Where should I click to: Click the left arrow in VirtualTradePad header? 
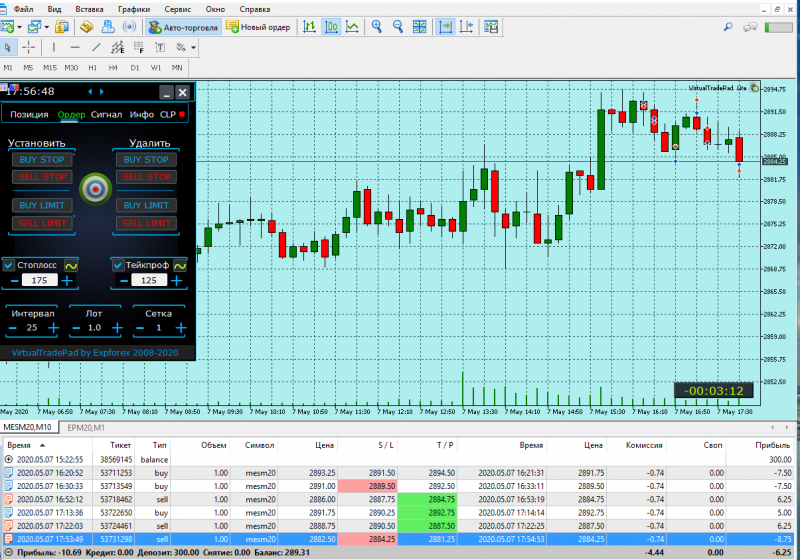coord(90,92)
